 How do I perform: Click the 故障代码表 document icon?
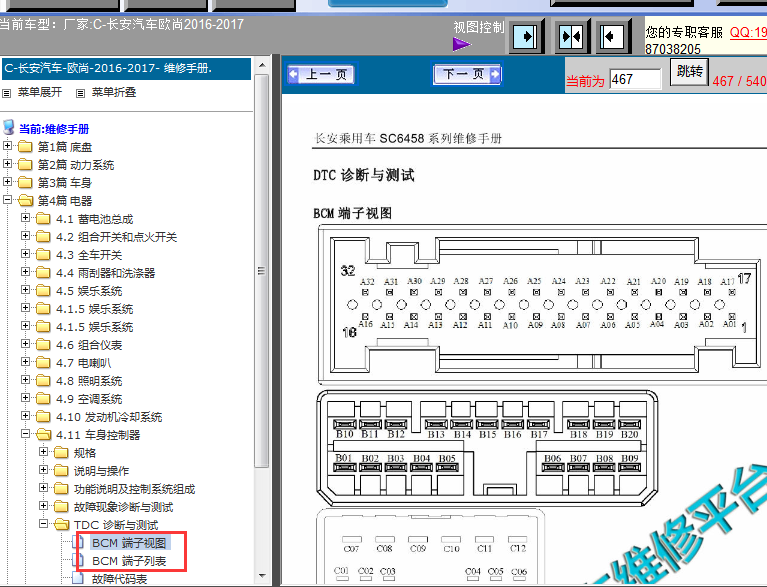(x=78, y=578)
